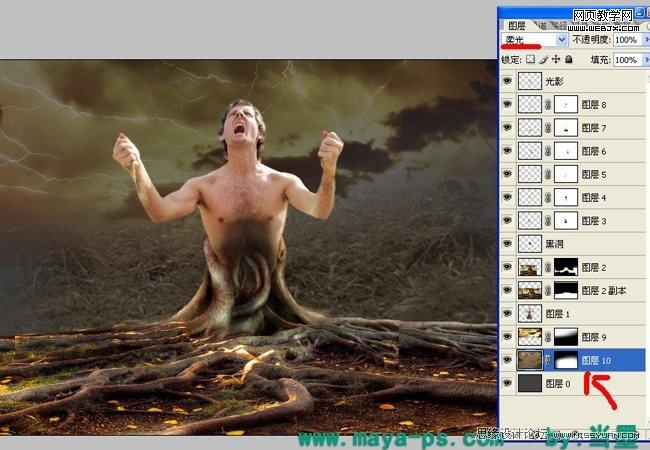Open the 填充 fill slider arrow
This screenshot has height=450, width=650.
[646, 60]
